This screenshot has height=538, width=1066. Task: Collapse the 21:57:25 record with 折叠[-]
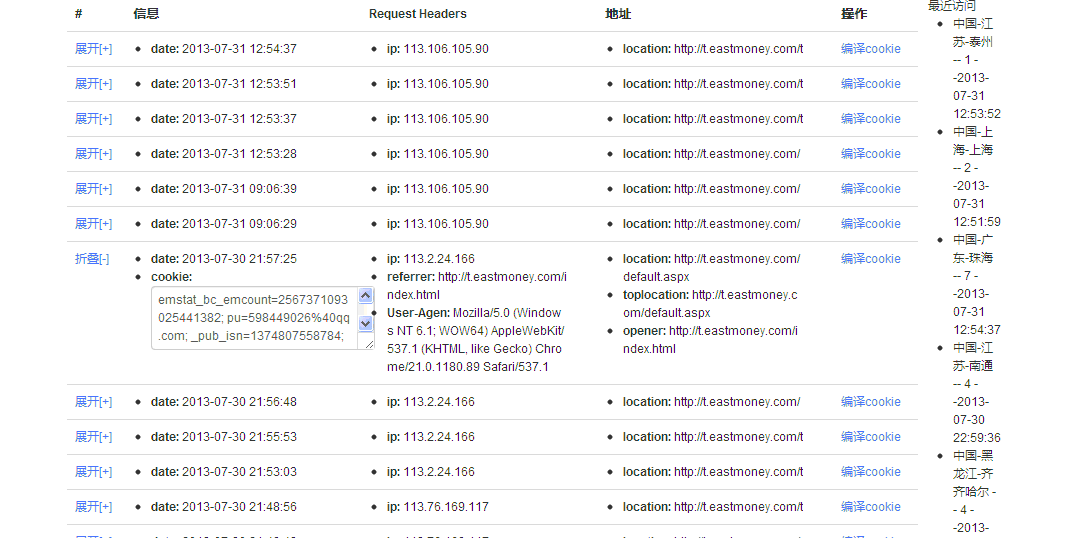point(92,259)
